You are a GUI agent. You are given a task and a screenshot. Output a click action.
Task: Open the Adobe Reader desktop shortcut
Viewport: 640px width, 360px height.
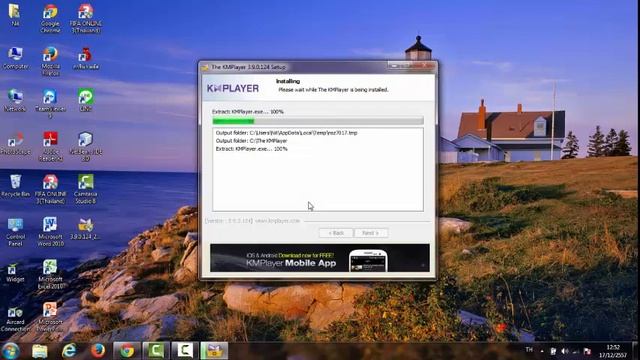click(x=50, y=147)
